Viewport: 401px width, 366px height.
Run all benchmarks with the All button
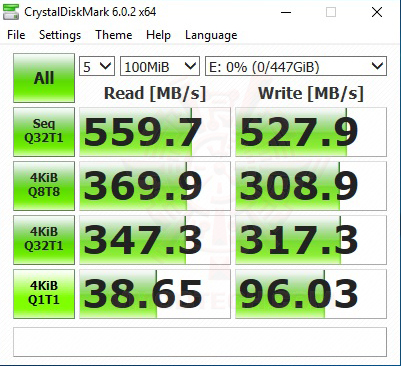[44, 78]
